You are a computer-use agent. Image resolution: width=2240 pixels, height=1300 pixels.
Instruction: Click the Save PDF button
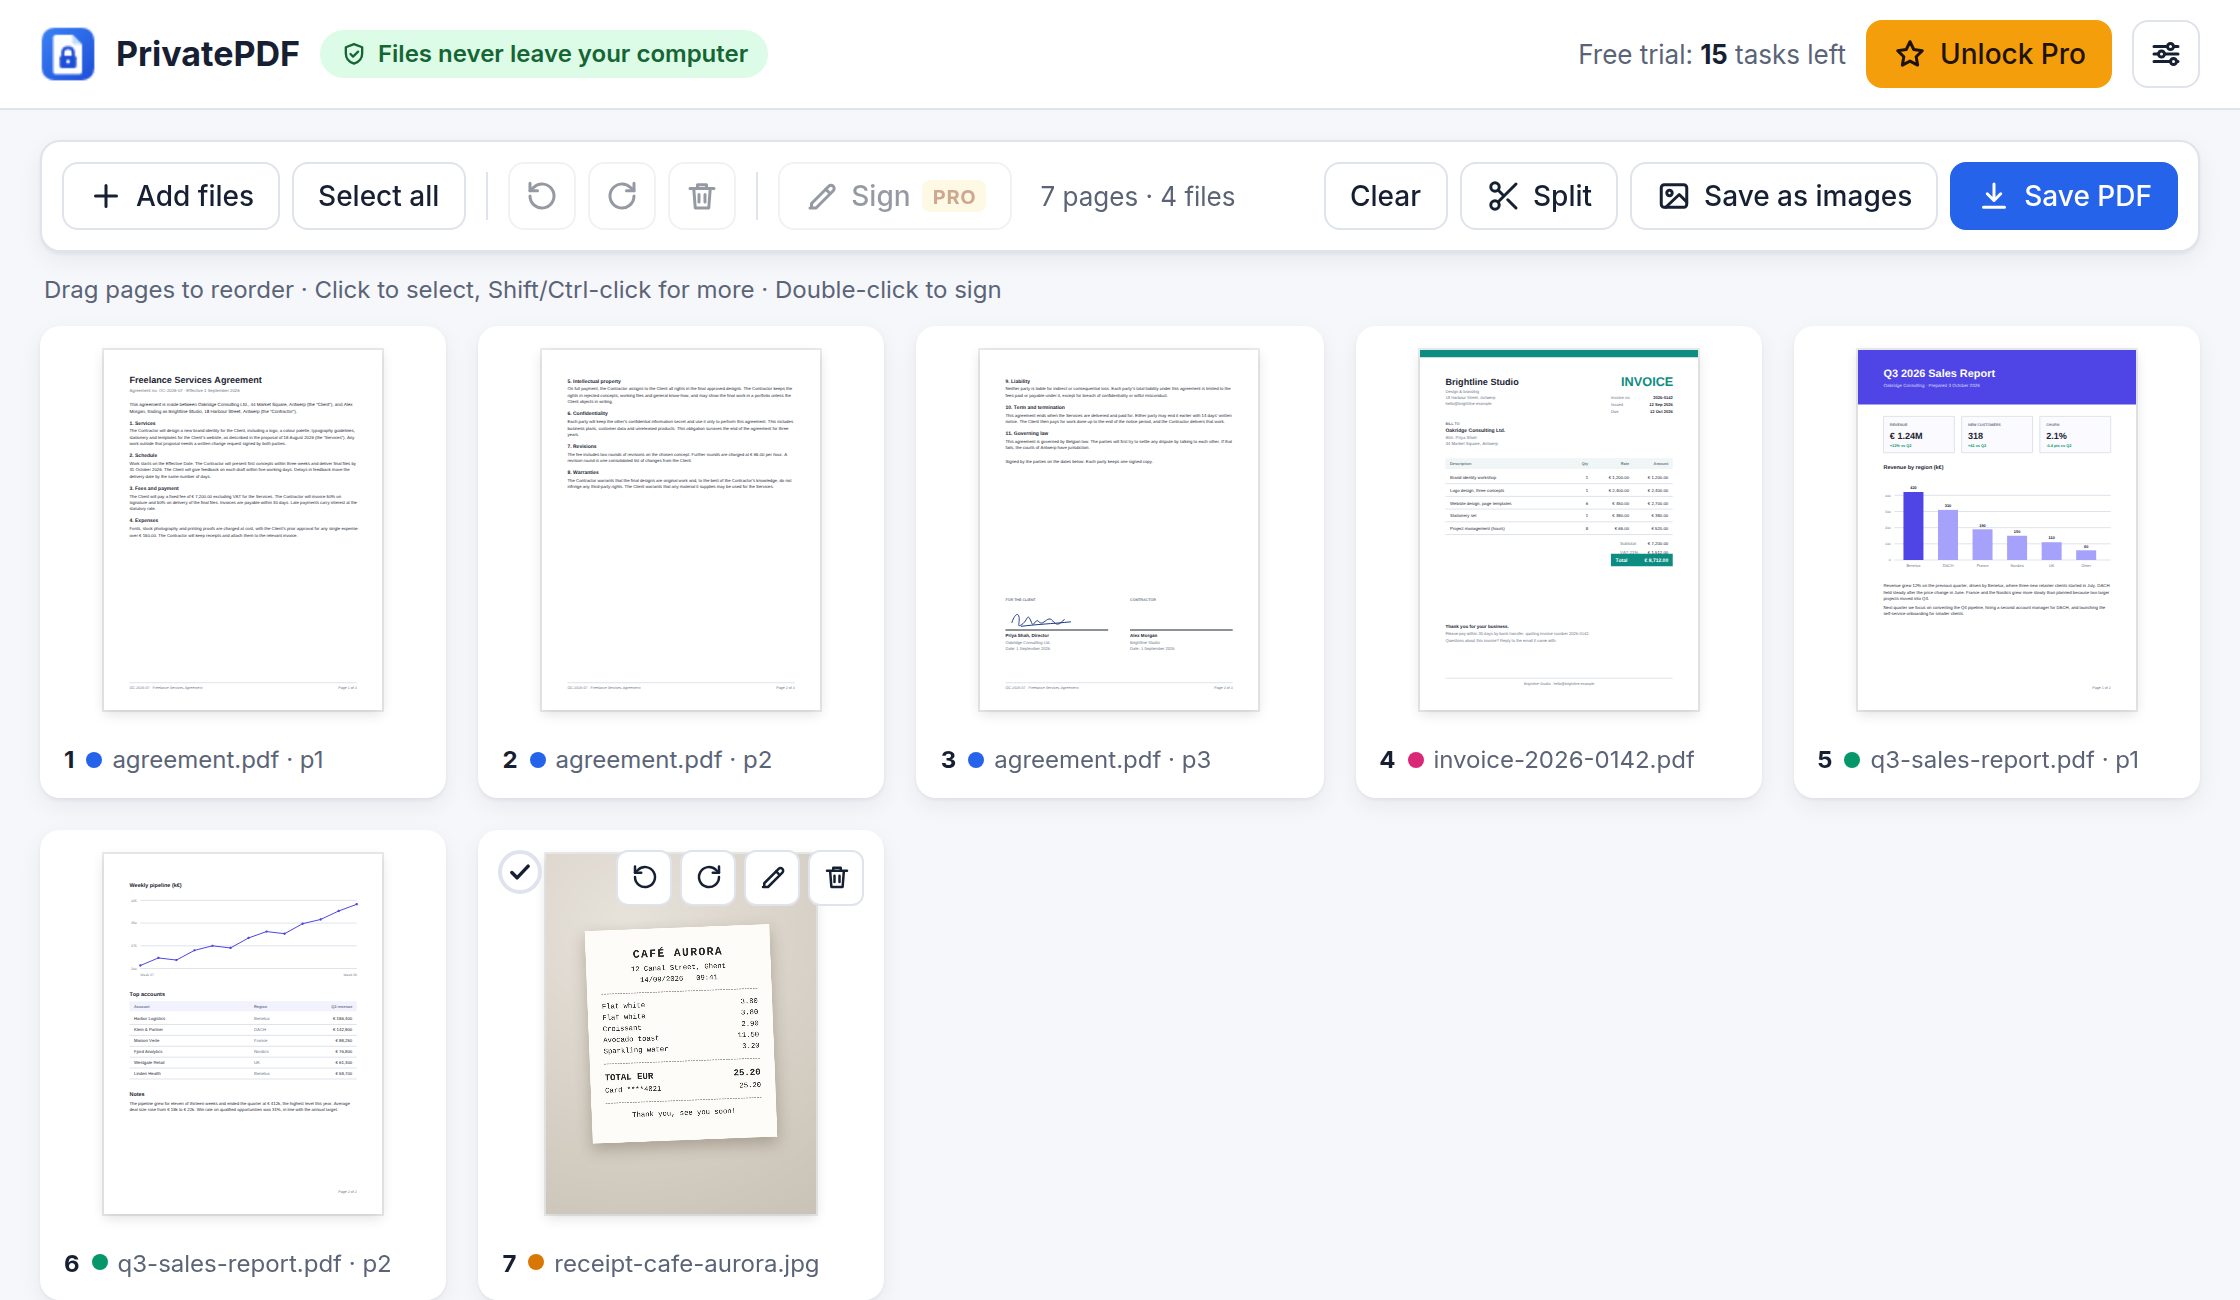pyautogui.click(x=2064, y=196)
